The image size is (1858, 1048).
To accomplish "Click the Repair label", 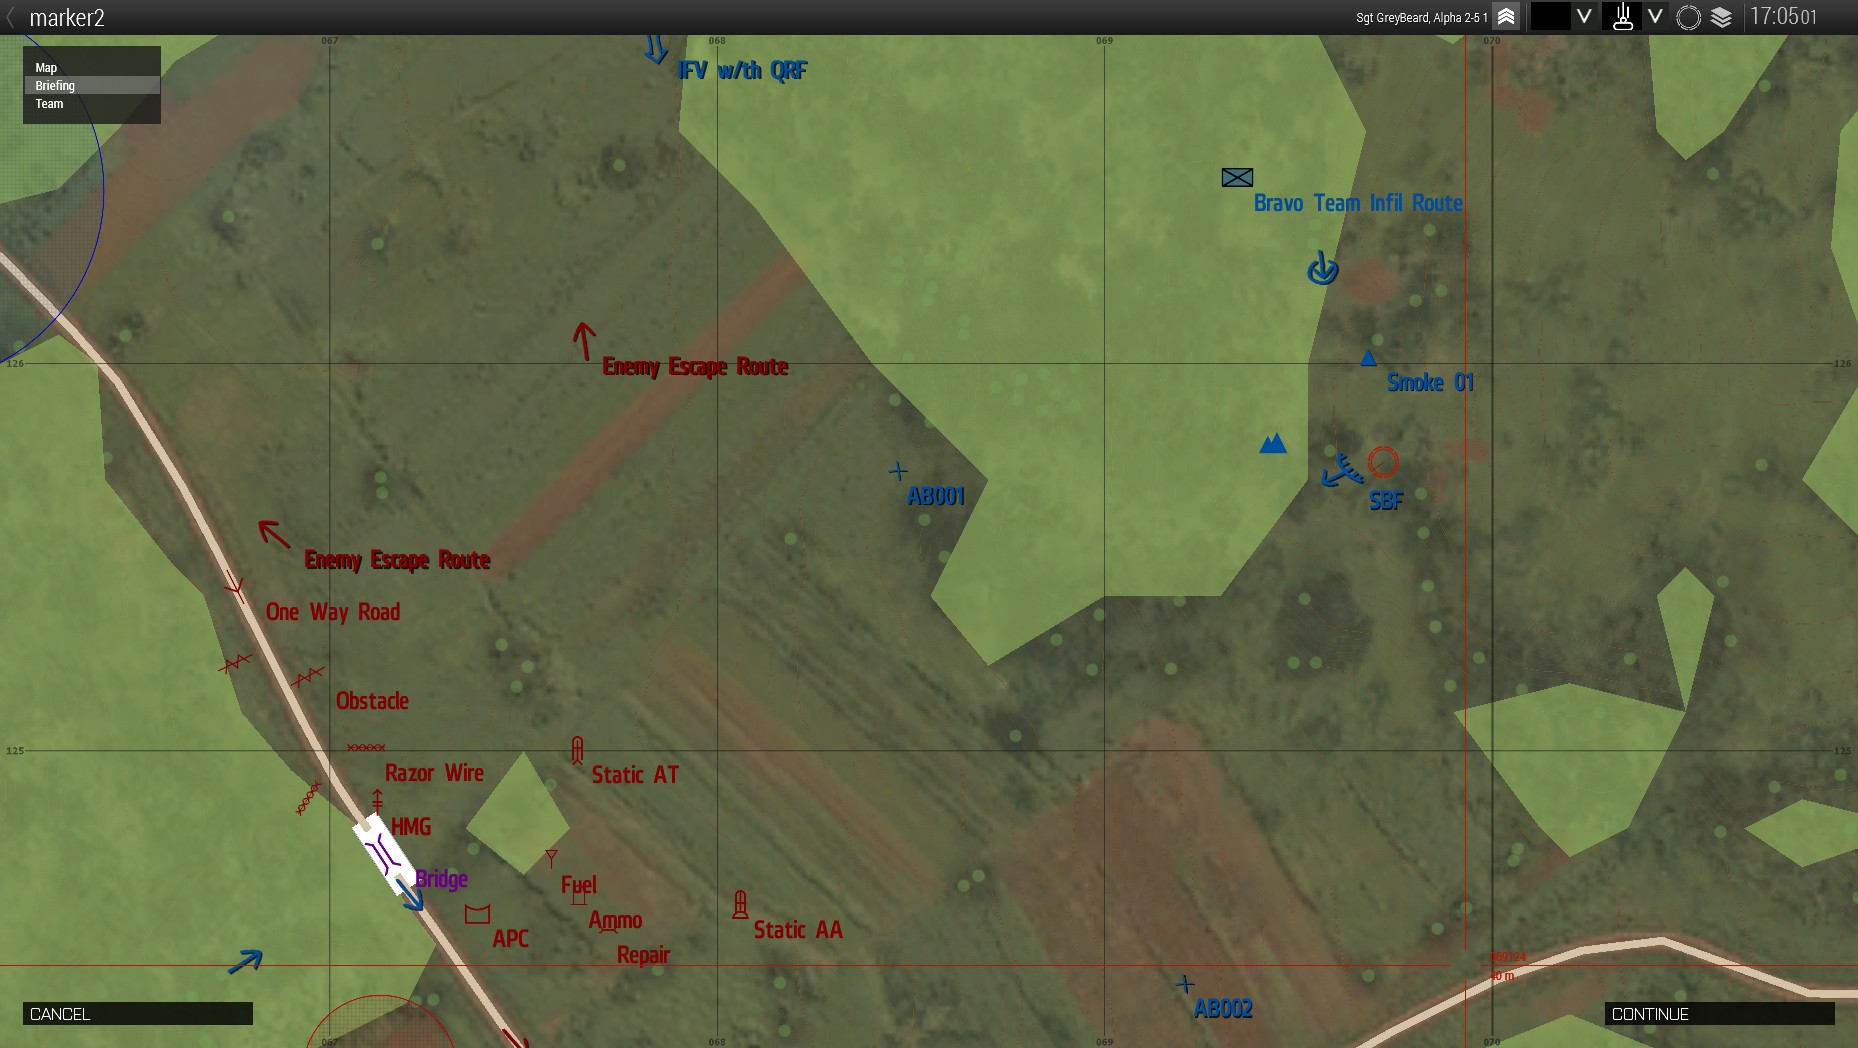I will click(643, 955).
